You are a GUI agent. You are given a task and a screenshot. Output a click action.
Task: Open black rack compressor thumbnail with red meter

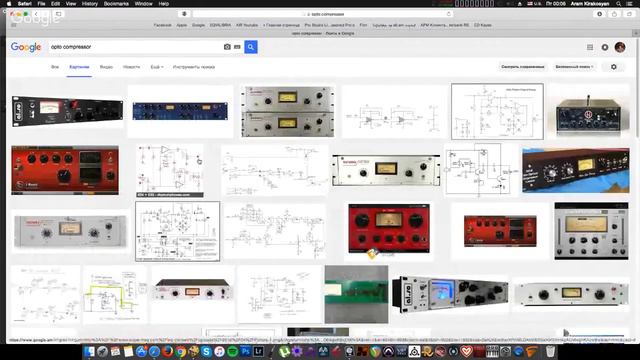[67, 111]
